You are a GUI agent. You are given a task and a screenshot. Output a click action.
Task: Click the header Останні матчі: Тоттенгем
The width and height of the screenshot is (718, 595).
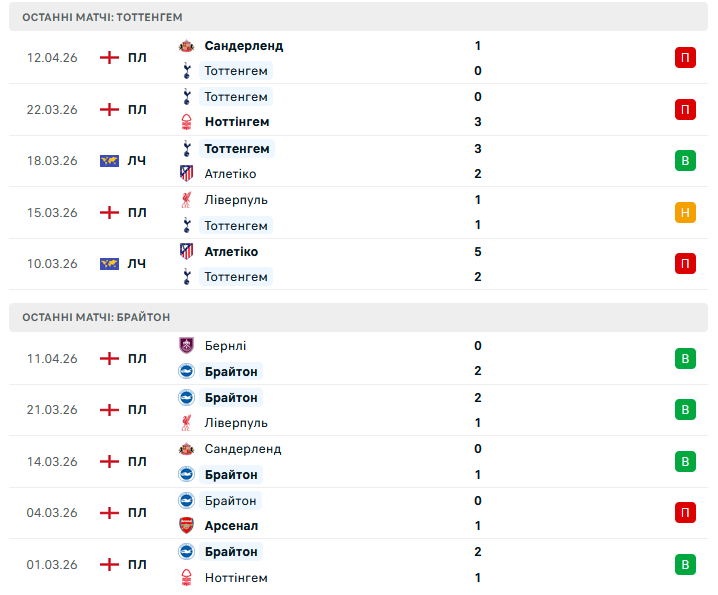(x=102, y=17)
